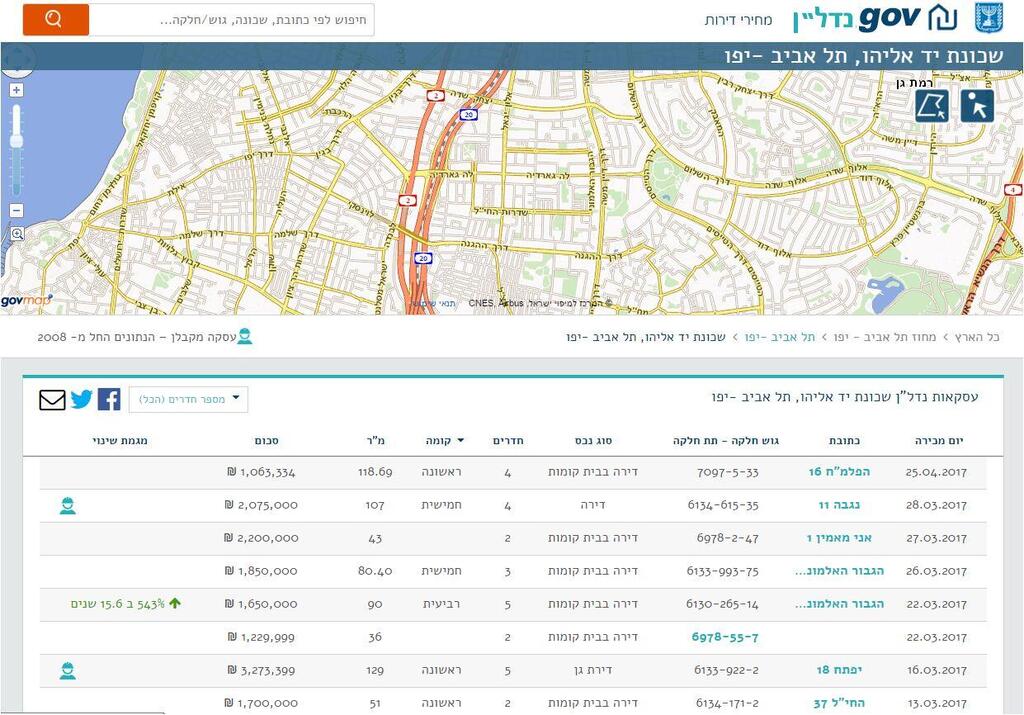Click the gov נדל"ן site logo
Image resolution: width=1024 pixels, height=715 pixels.
pyautogui.click(x=875, y=18)
